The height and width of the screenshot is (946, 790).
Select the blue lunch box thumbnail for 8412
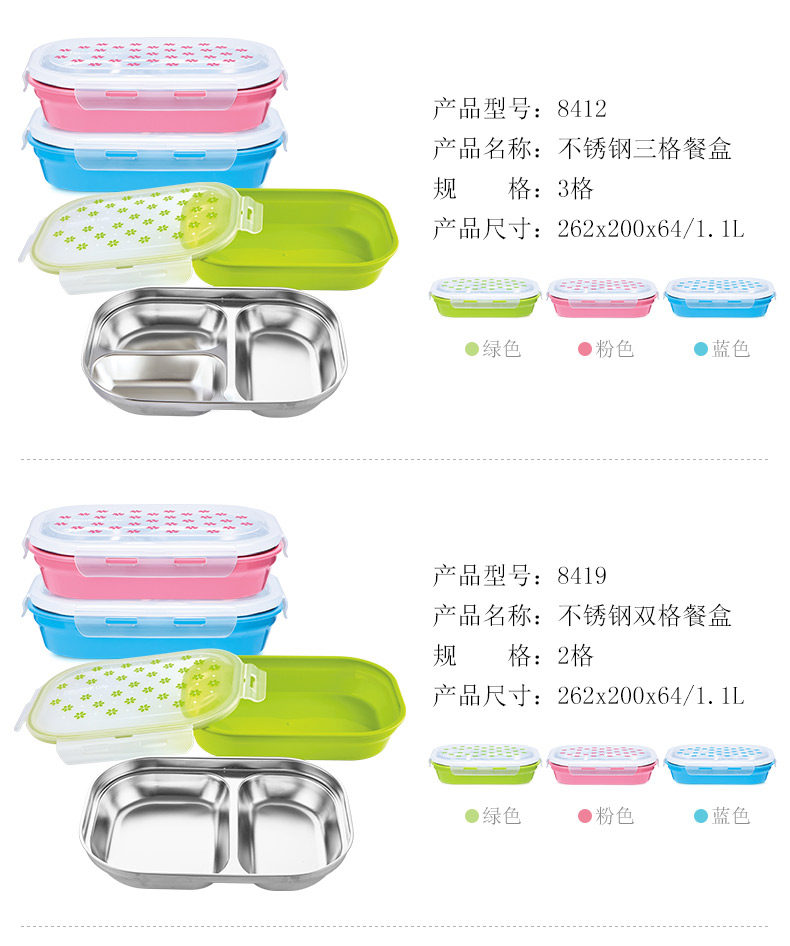point(719,297)
